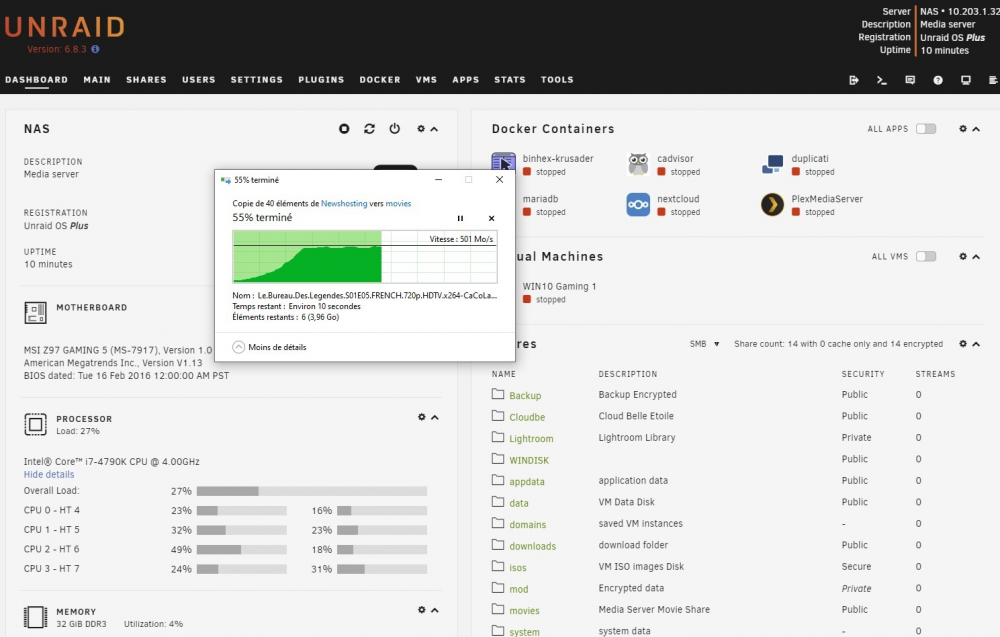Click the motherboard icon
The height and width of the screenshot is (637, 1000).
[x=36, y=312]
